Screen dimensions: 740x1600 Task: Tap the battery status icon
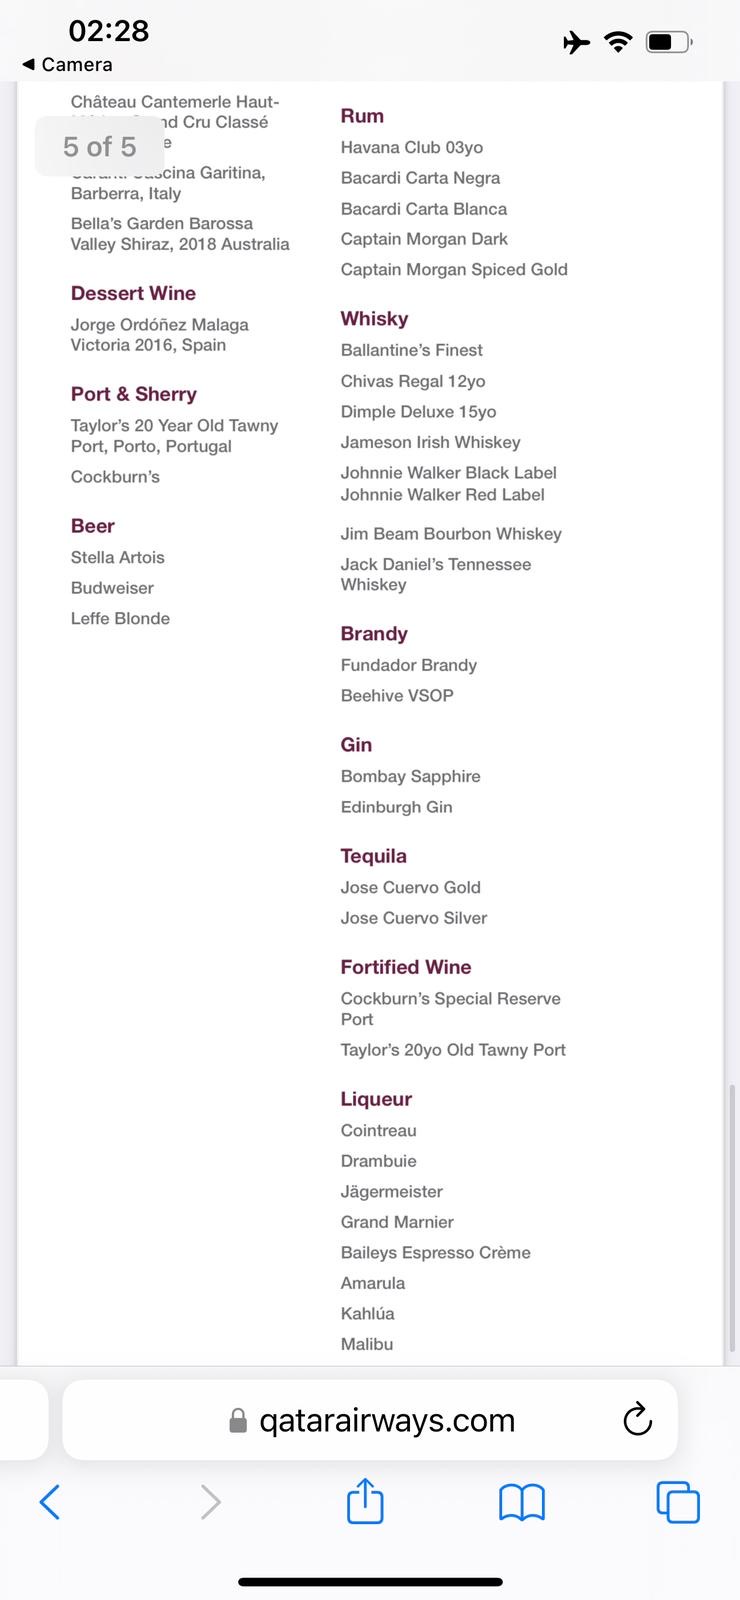pyautogui.click(x=668, y=42)
